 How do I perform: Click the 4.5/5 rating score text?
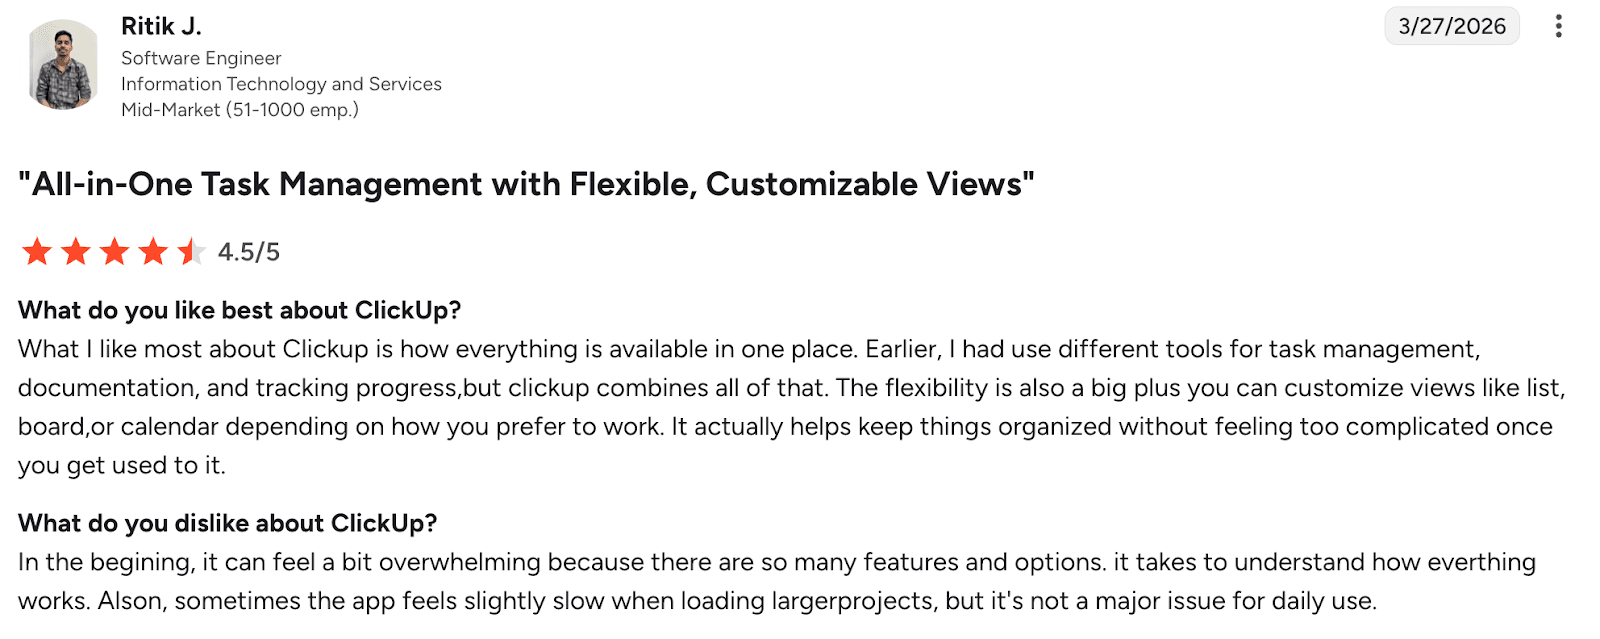[x=249, y=252]
